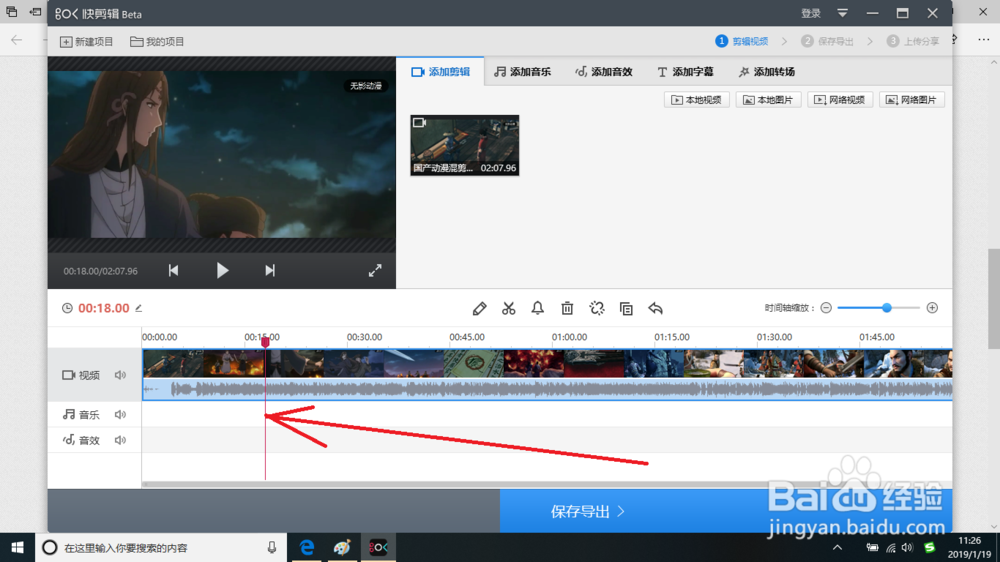Click the copy clip icon
This screenshot has width=1000, height=562.
(x=626, y=309)
